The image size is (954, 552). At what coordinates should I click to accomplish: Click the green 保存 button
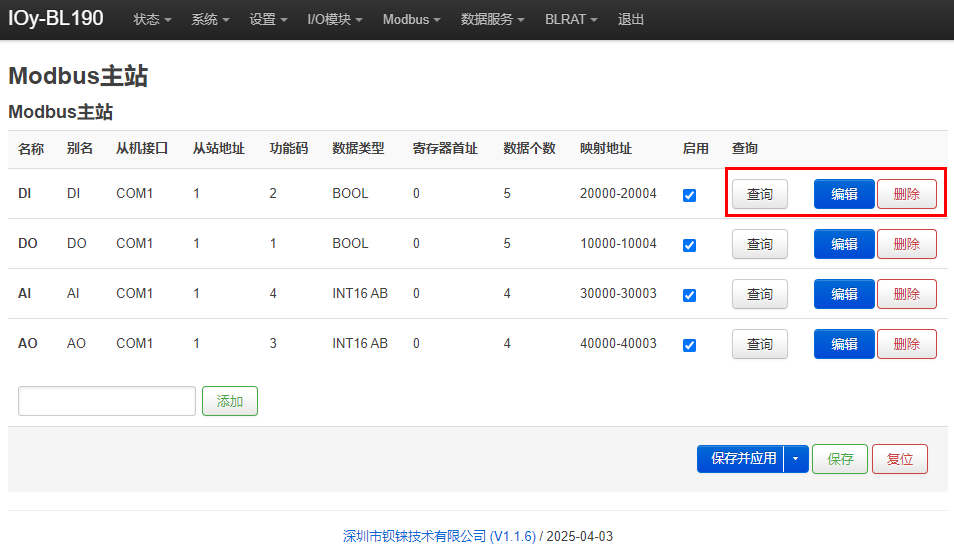pyautogui.click(x=840, y=459)
